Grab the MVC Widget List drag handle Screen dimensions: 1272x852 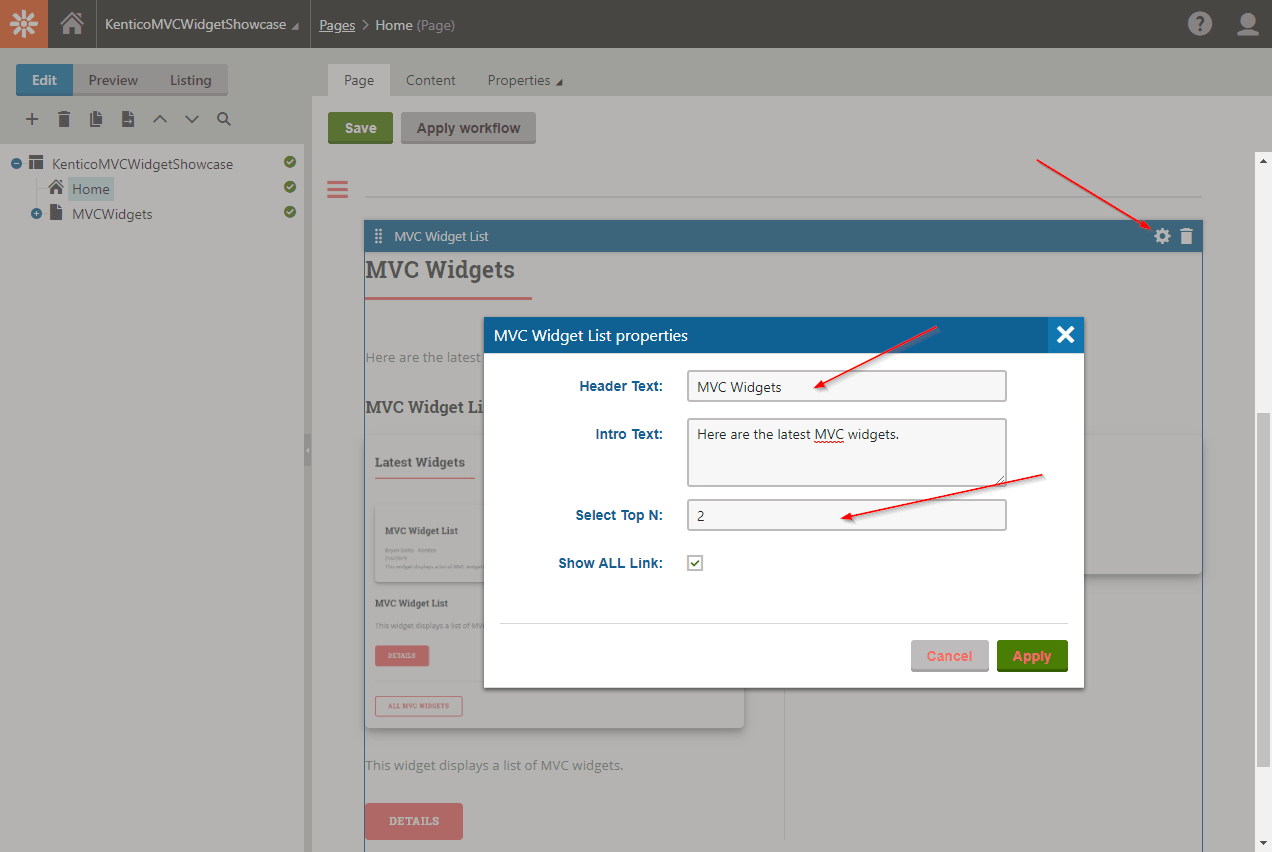[x=378, y=236]
